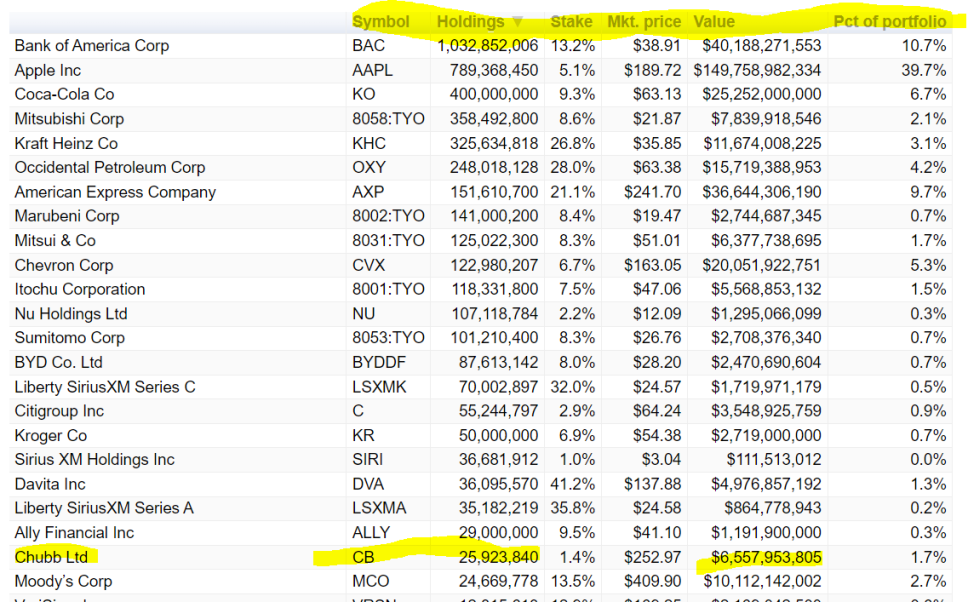968x602 pixels.
Task: Select the highlighted value $6,557,953,805
Action: click(x=766, y=557)
